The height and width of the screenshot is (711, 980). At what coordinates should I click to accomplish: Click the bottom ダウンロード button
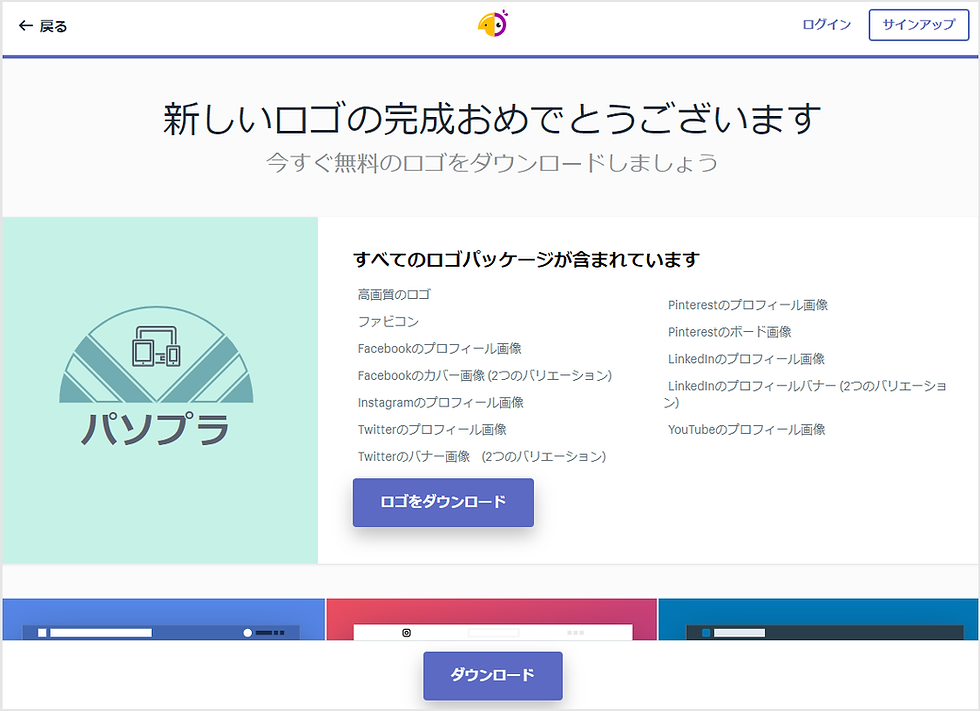point(492,675)
